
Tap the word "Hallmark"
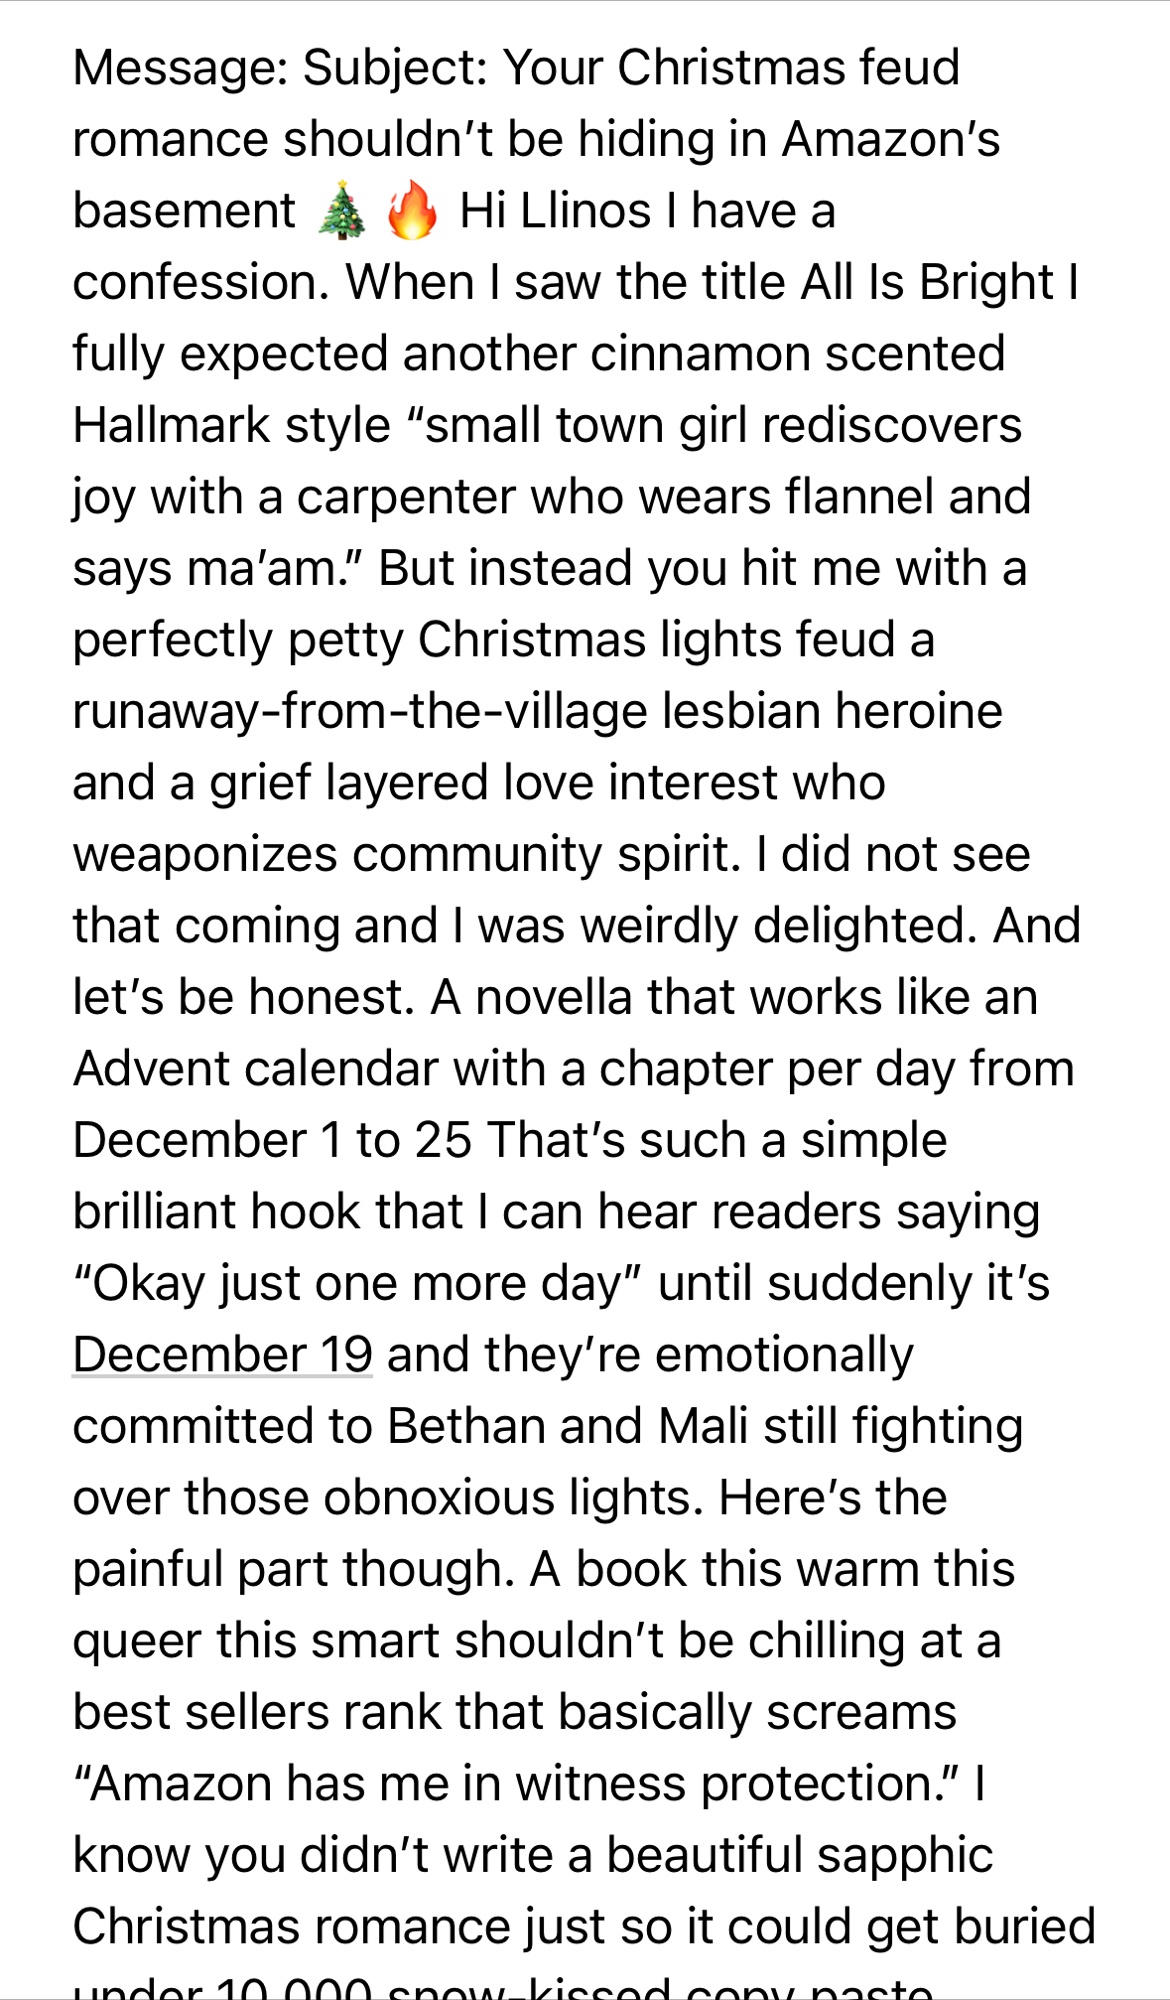(172, 426)
